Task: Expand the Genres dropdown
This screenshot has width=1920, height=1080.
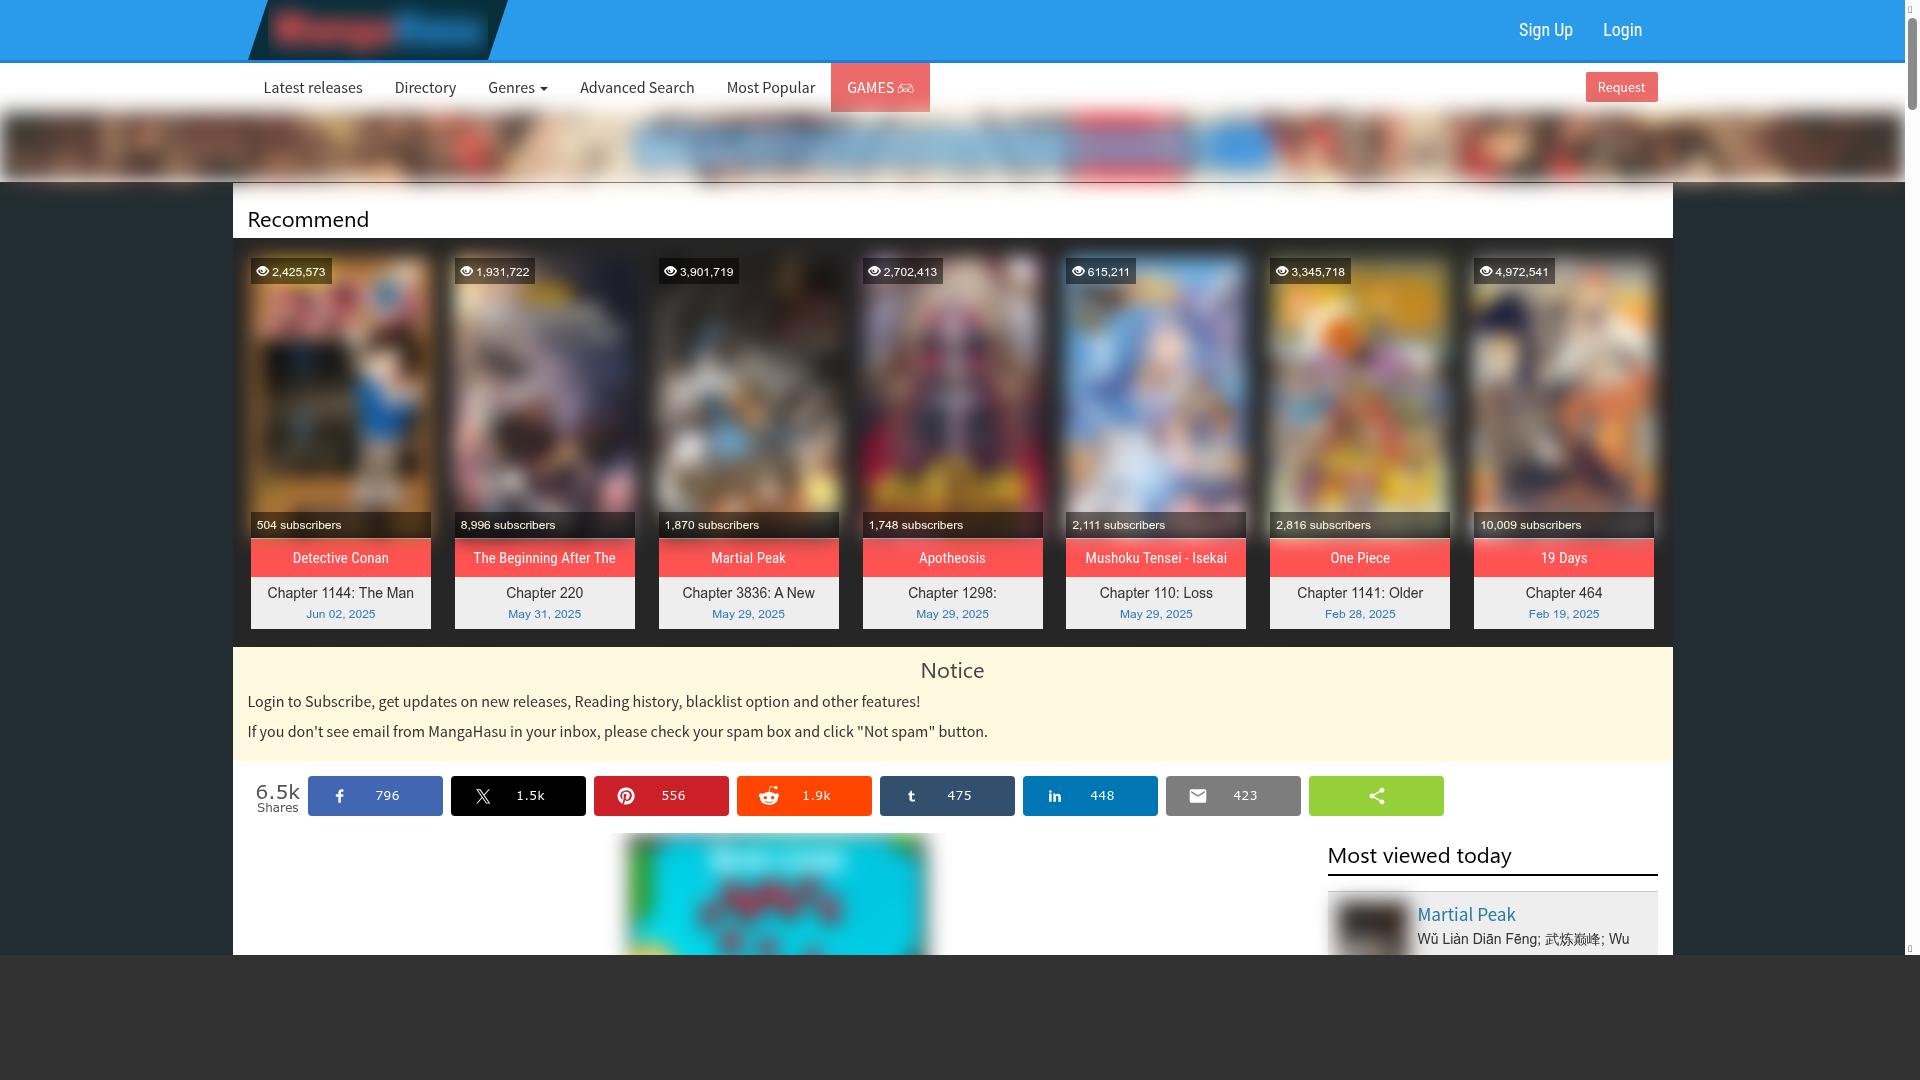Action: pos(517,88)
